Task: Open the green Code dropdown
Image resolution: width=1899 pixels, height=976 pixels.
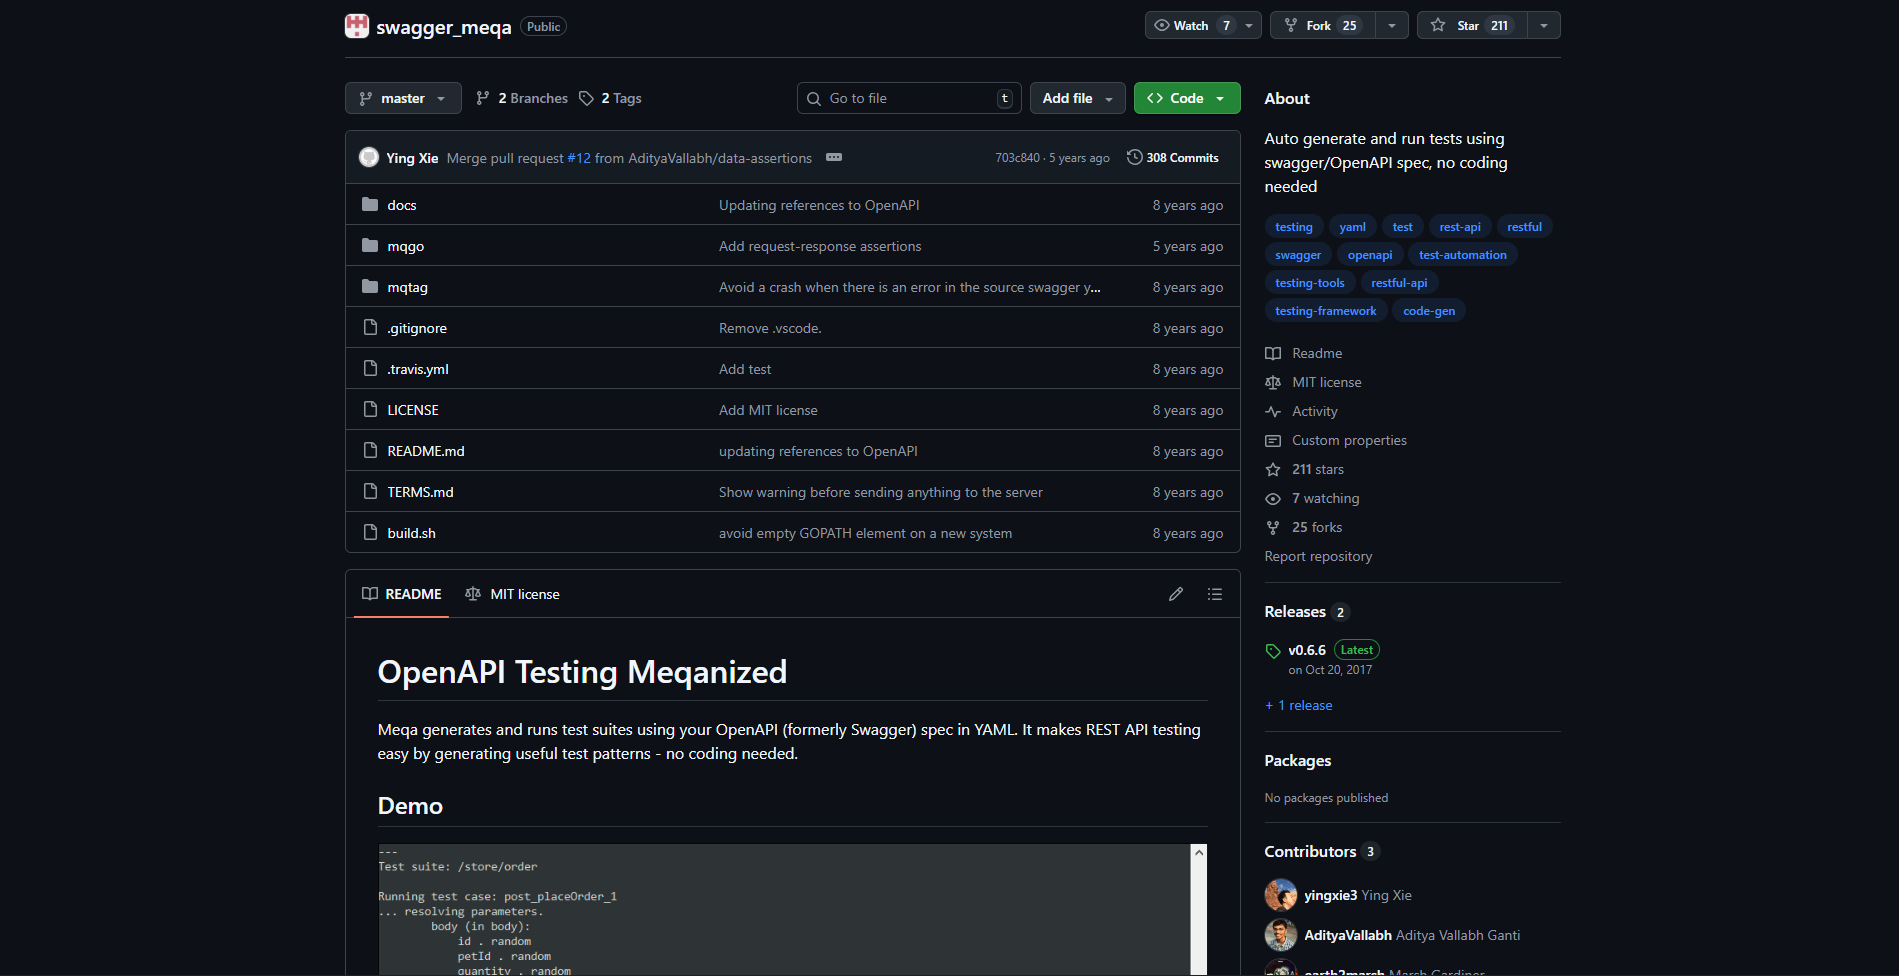Action: tap(1187, 98)
